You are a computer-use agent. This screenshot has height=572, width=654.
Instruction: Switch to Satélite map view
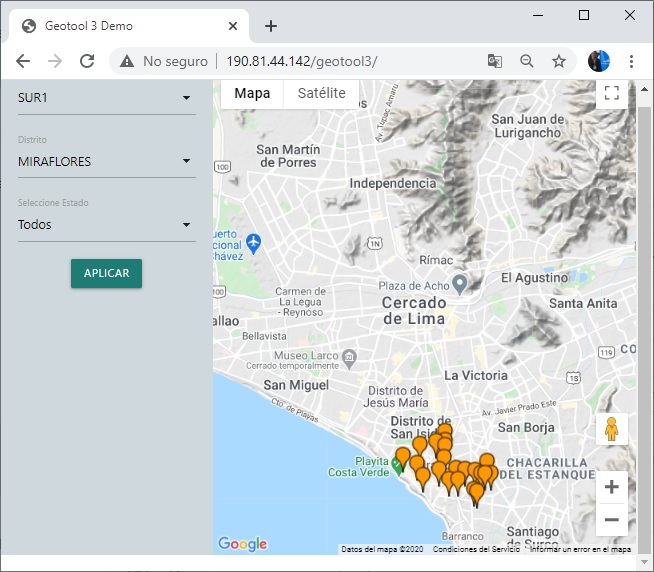pos(321,93)
